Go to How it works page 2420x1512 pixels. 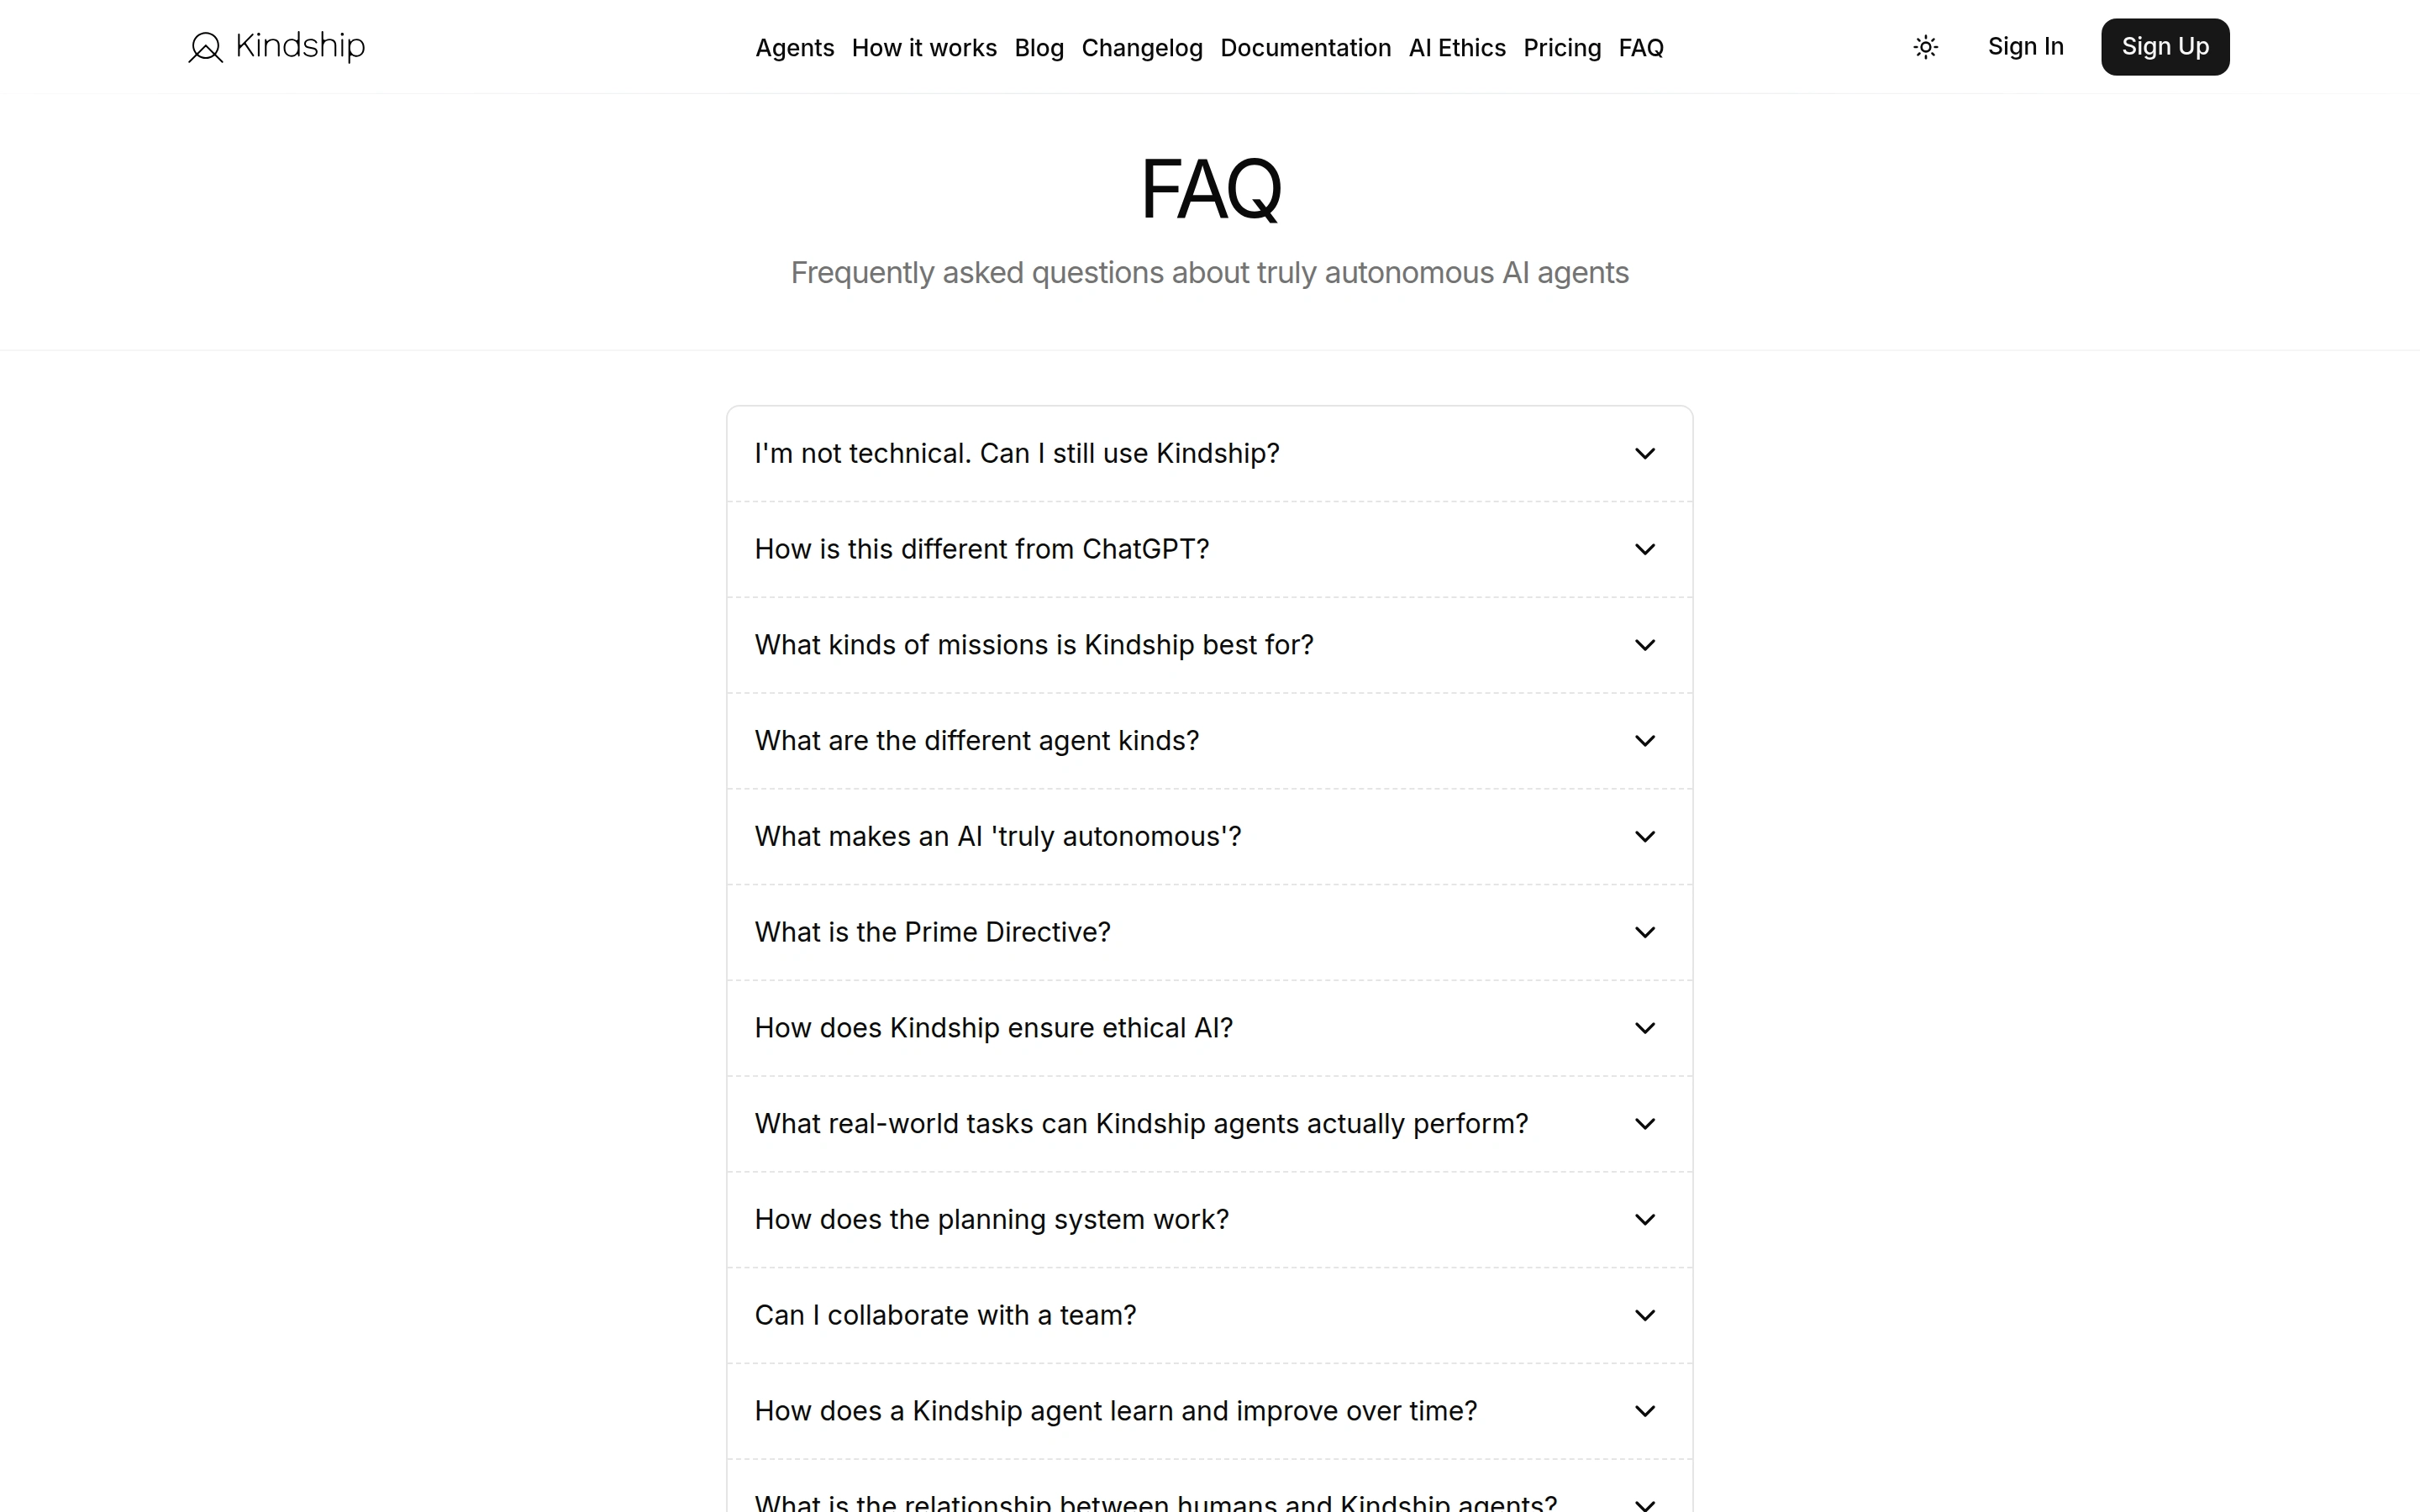pos(924,48)
